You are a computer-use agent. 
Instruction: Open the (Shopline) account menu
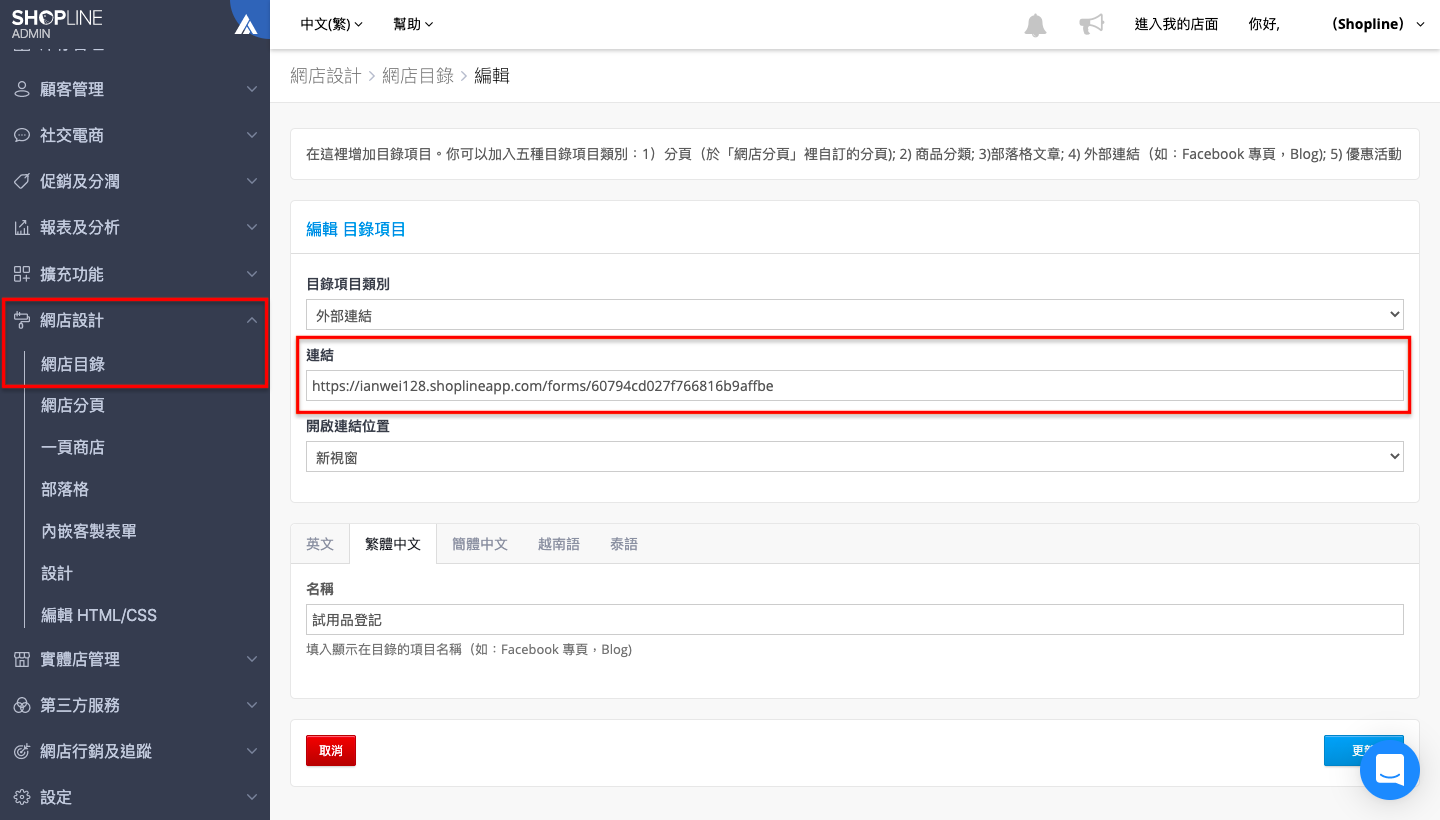coord(1378,24)
